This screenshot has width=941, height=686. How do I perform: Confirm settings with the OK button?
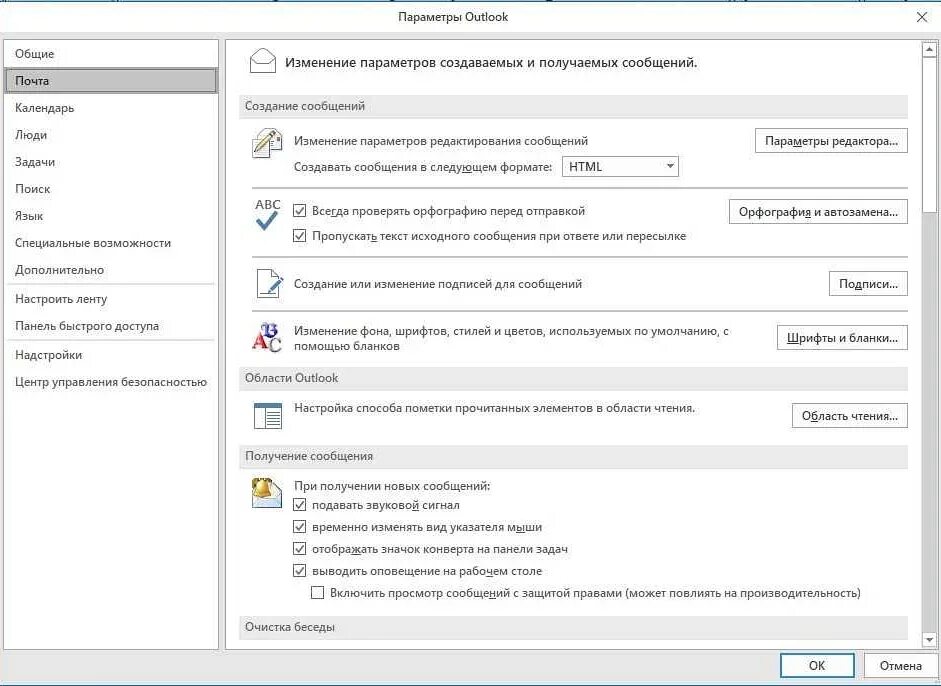tap(817, 666)
